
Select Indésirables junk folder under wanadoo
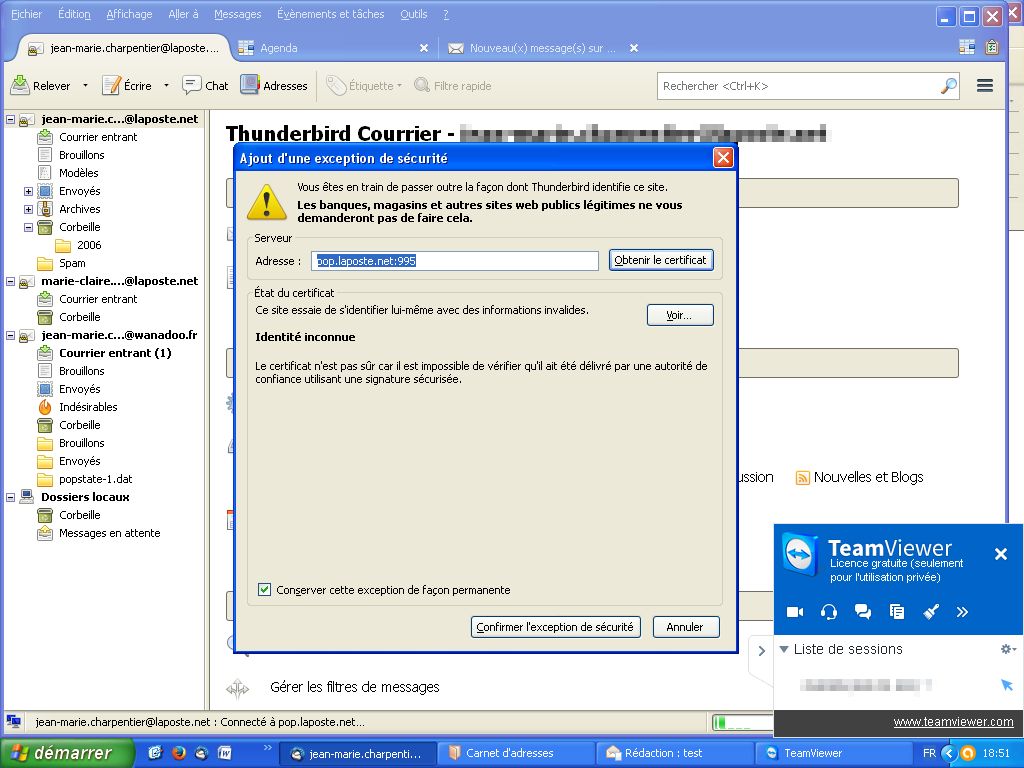coord(88,407)
